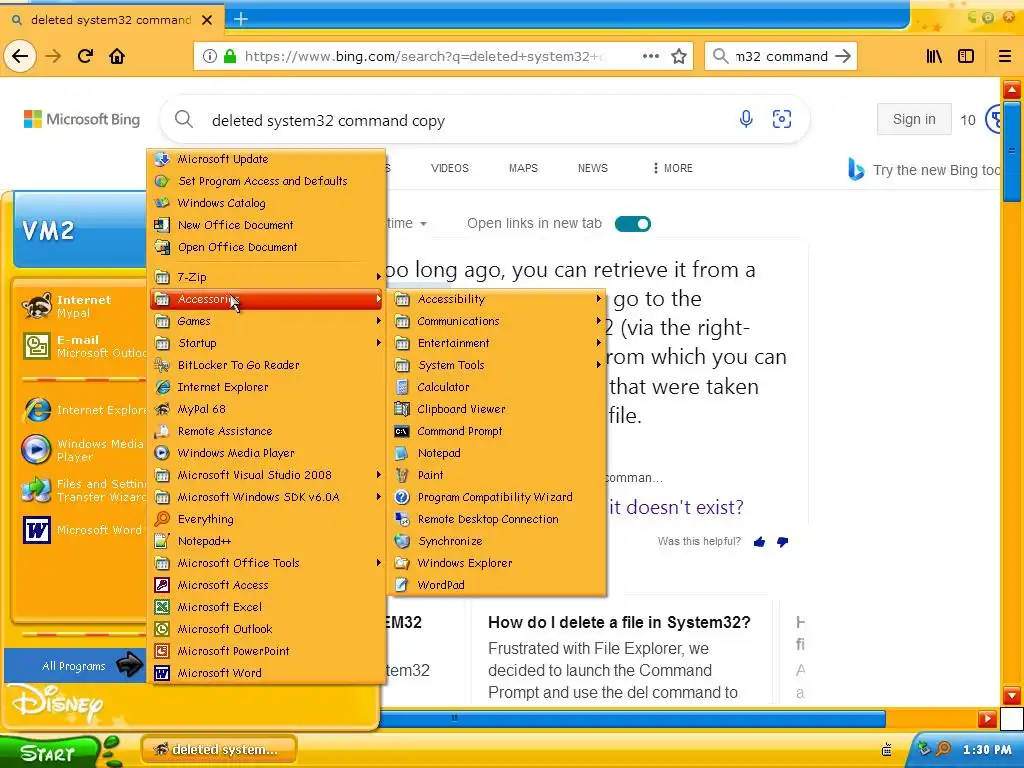Open Bing MORE menu
This screenshot has width=1024, height=768.
point(672,168)
